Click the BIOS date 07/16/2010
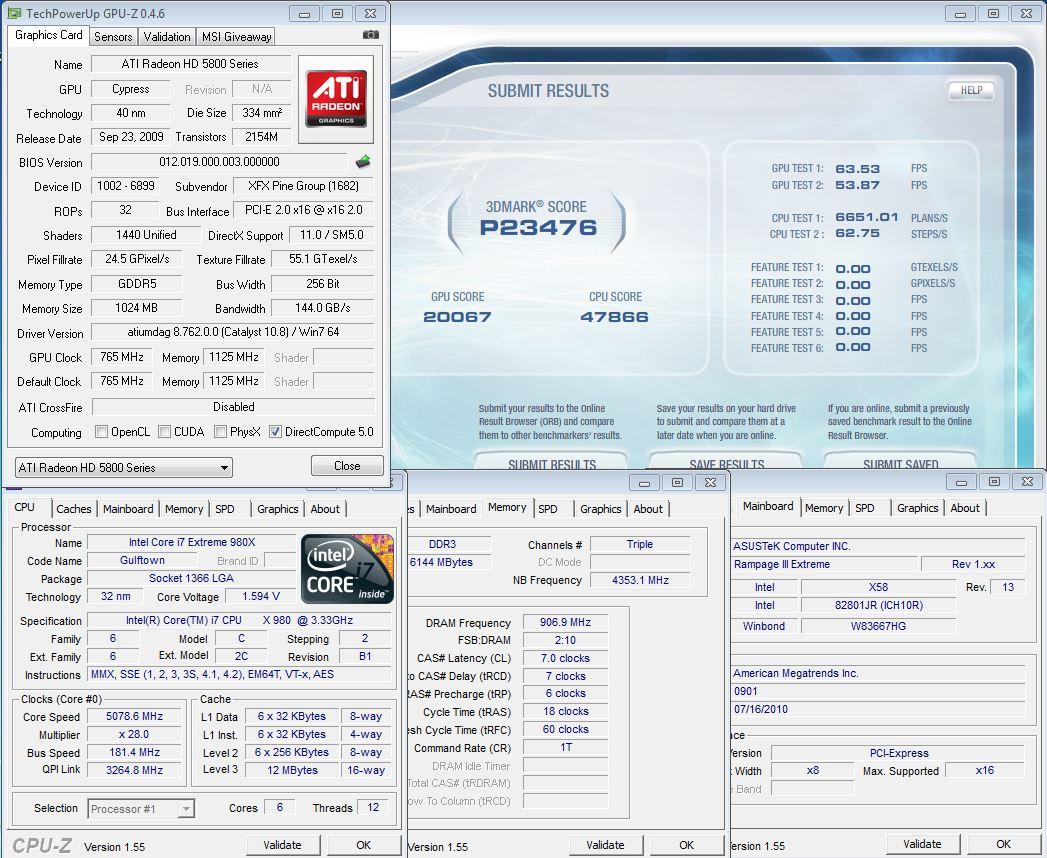Screen dimensions: 1047x858 click(x=878, y=709)
